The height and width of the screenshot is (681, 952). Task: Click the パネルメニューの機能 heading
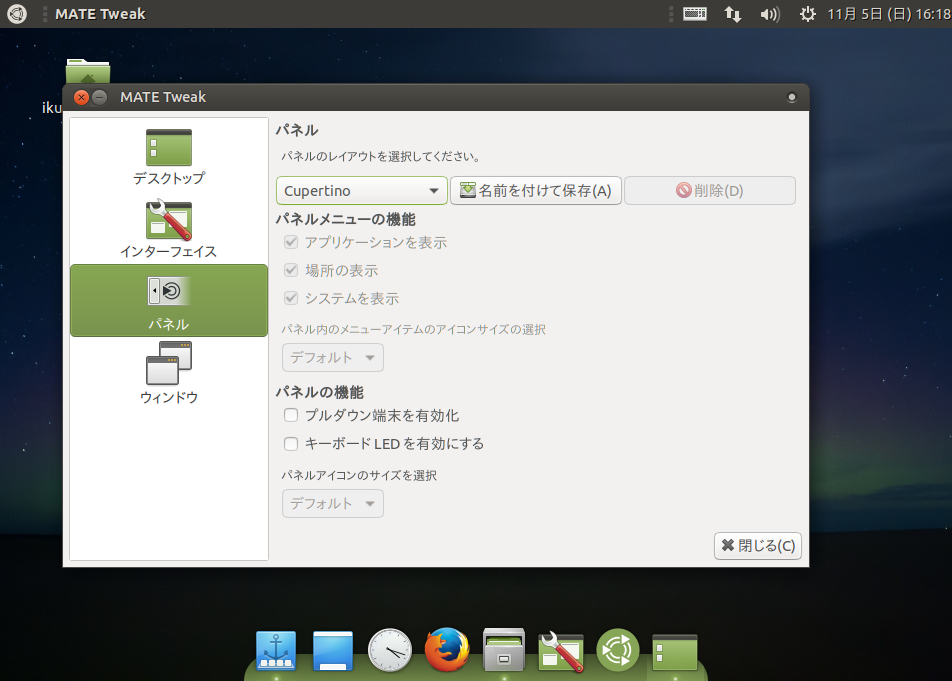(345, 219)
